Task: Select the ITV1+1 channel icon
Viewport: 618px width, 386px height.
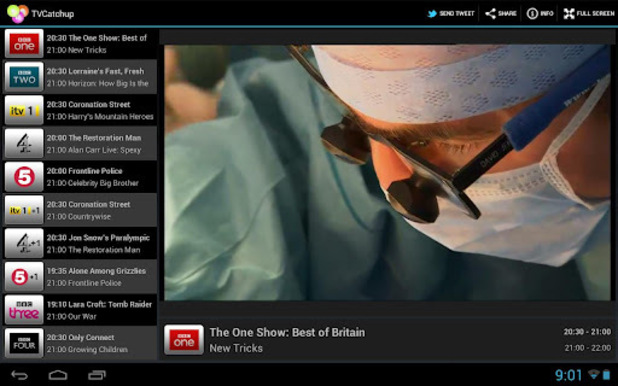Action: coord(24,210)
